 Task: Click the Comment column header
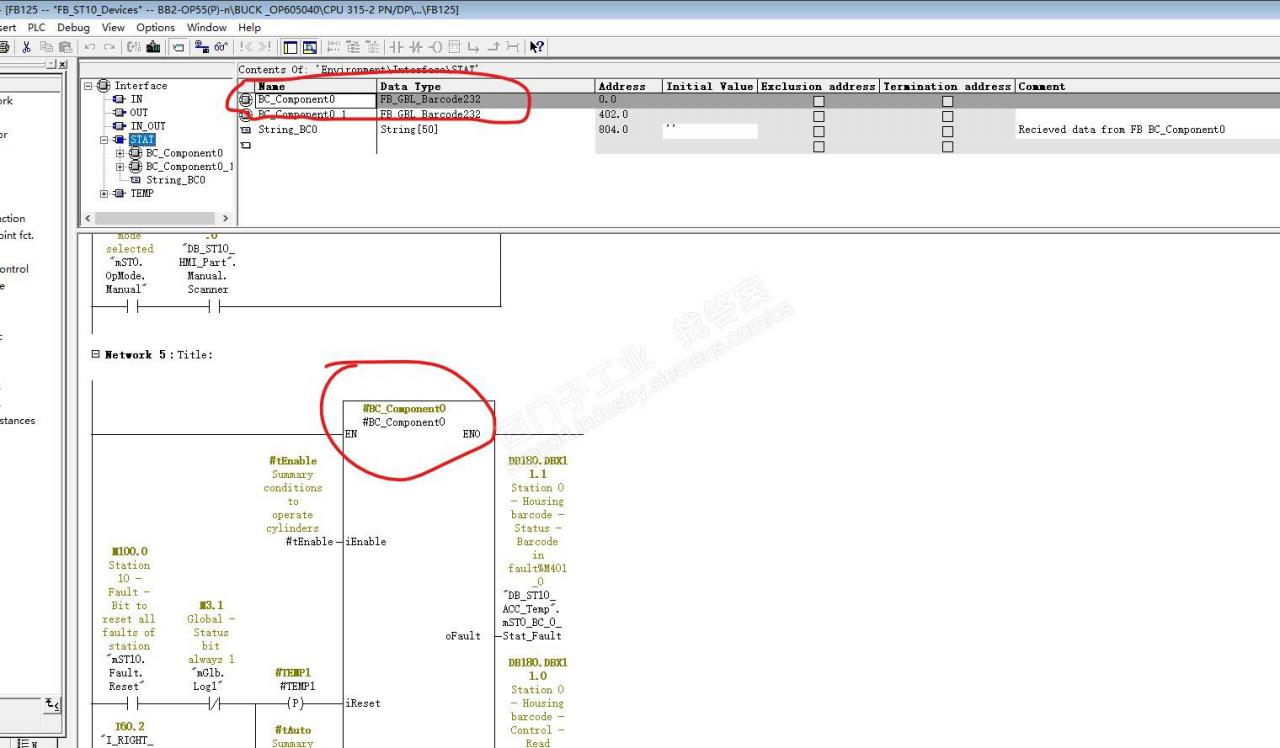(1148, 86)
